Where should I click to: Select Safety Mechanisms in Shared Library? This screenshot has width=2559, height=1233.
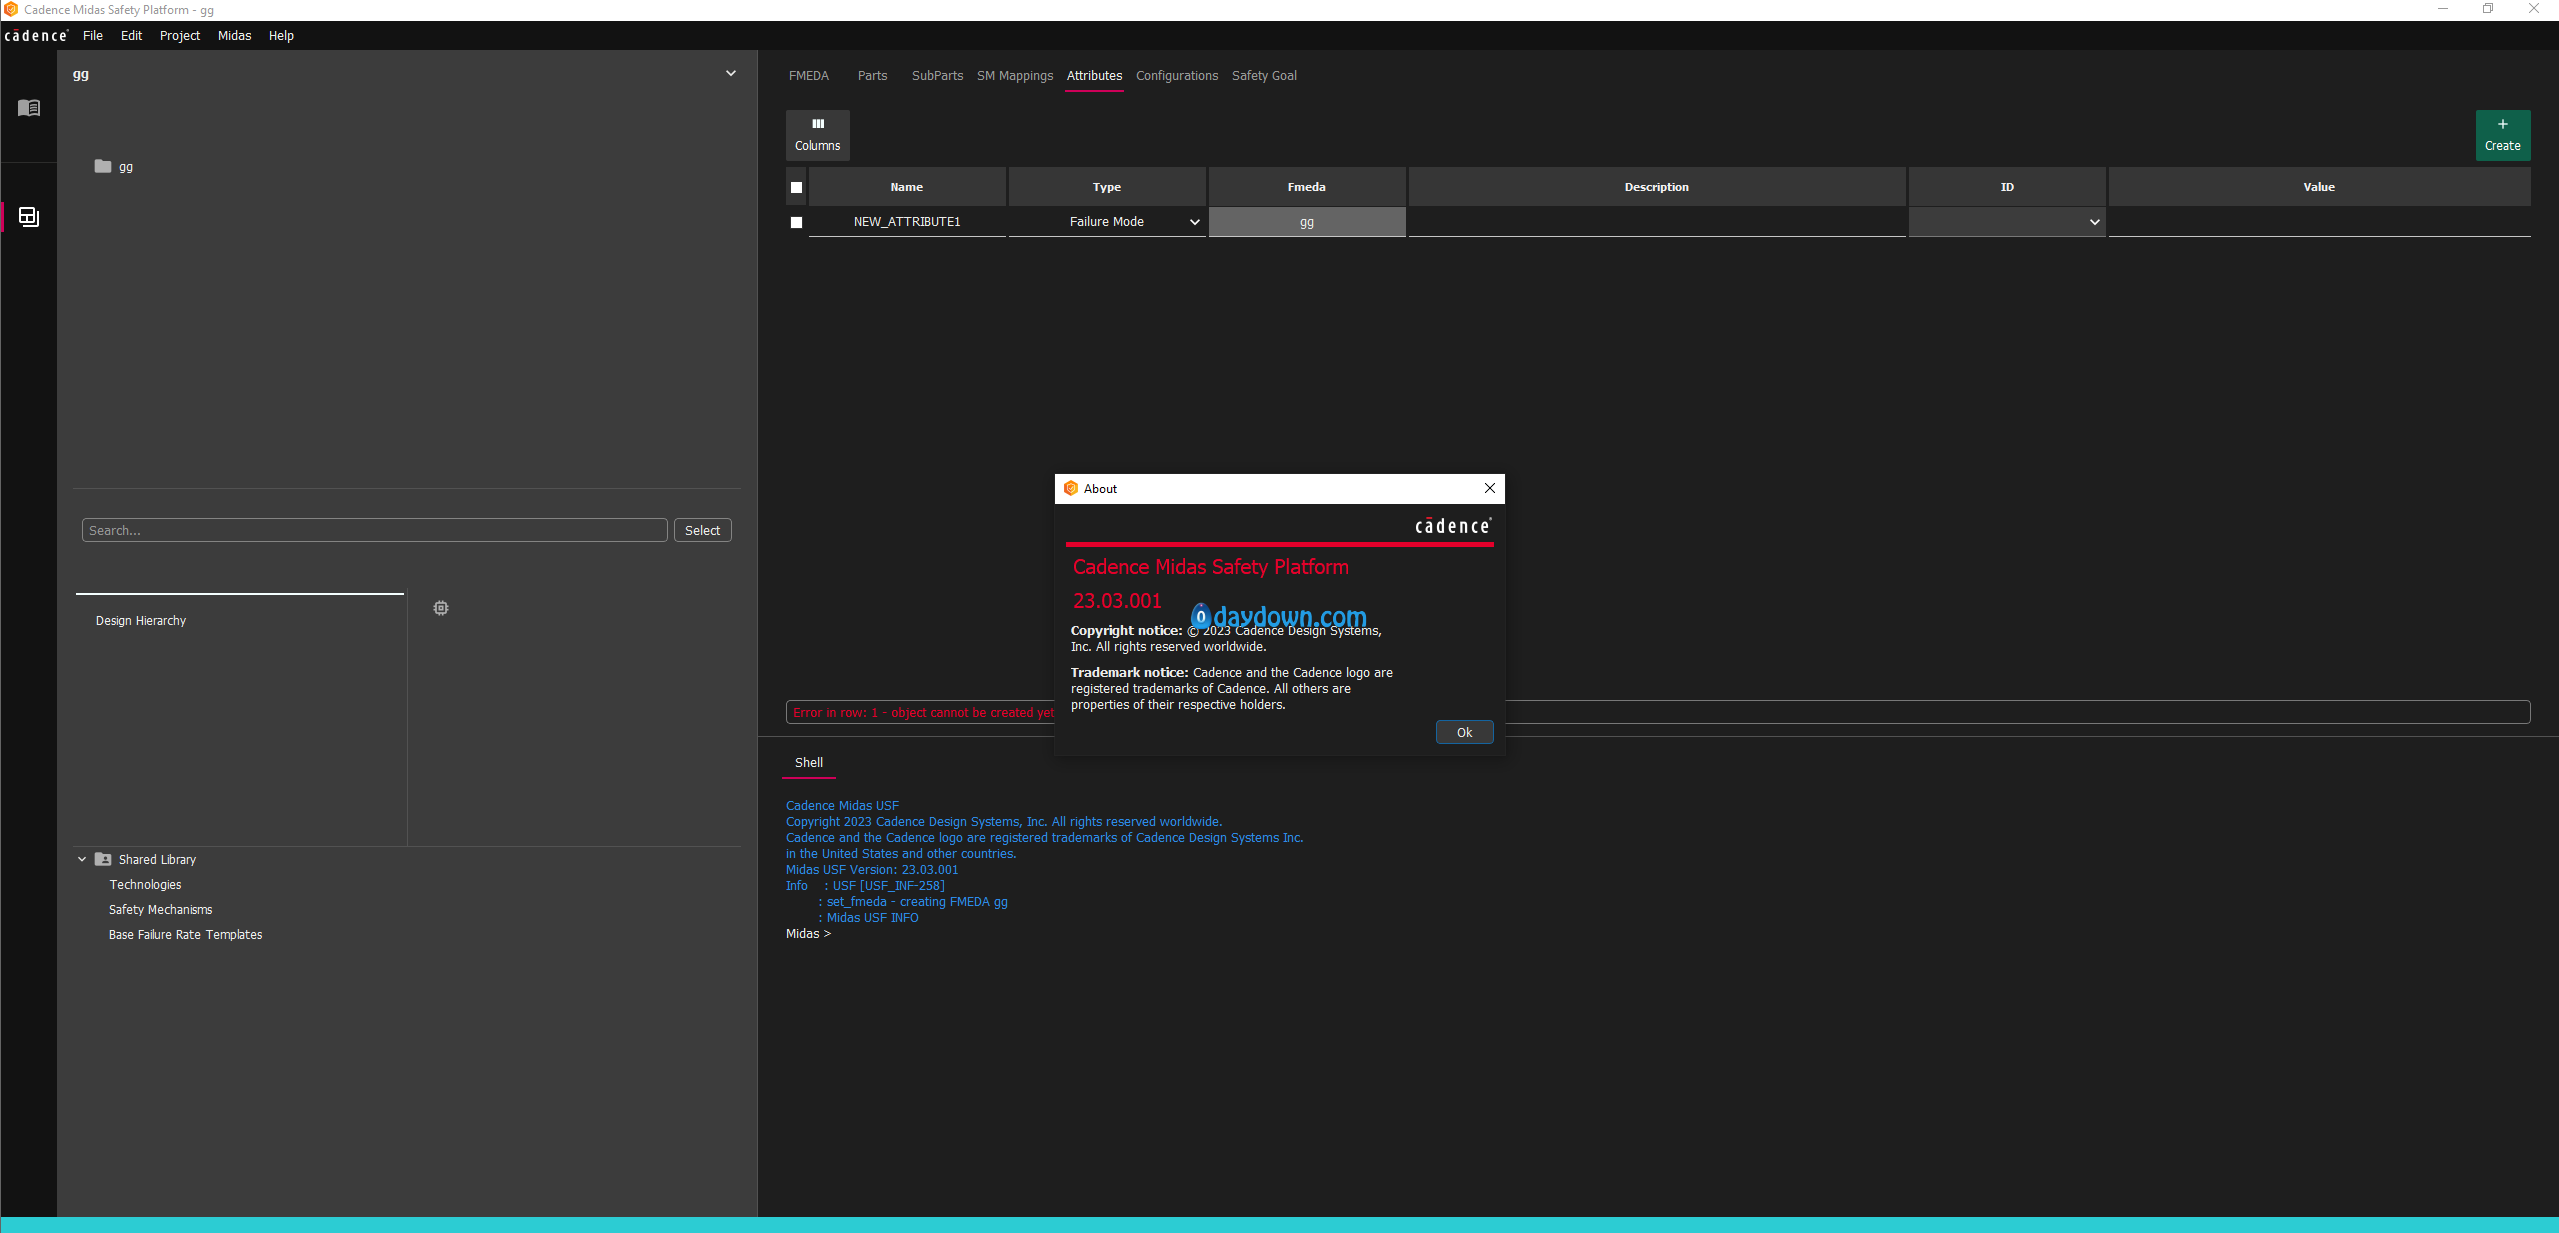tap(160, 910)
